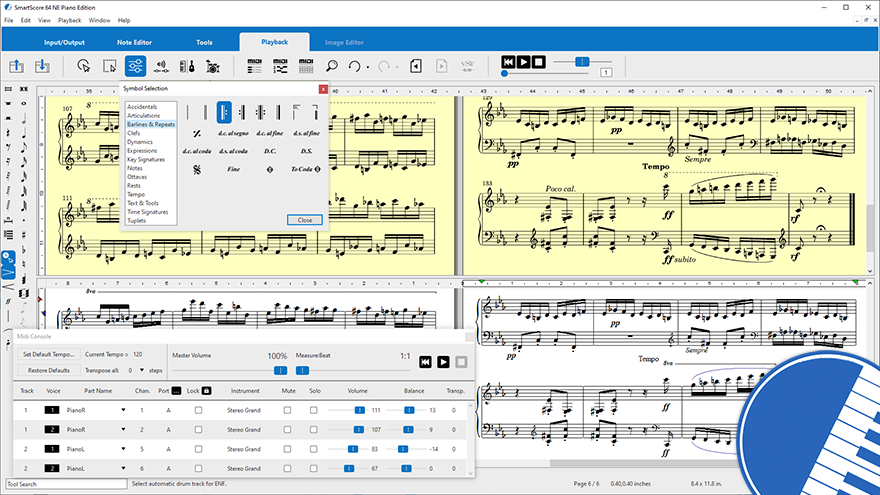Select the segno sign symbol
This screenshot has width=880, height=495.
pos(196,169)
